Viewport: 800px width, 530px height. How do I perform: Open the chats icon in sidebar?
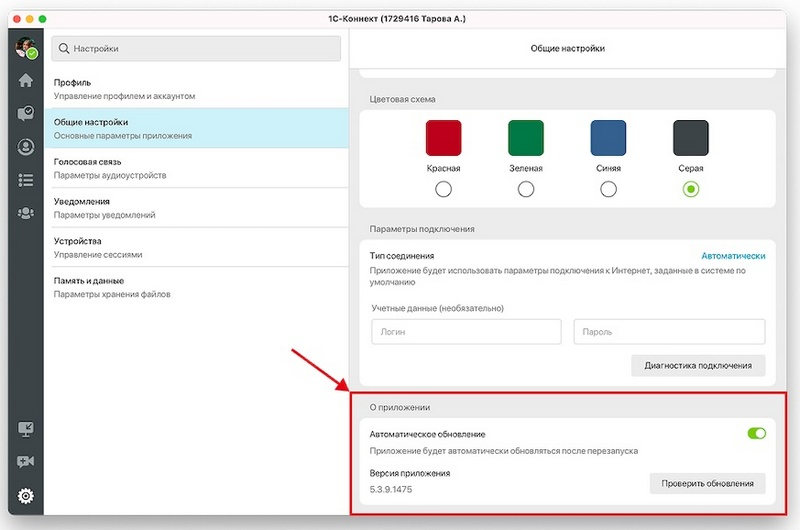coord(26,114)
